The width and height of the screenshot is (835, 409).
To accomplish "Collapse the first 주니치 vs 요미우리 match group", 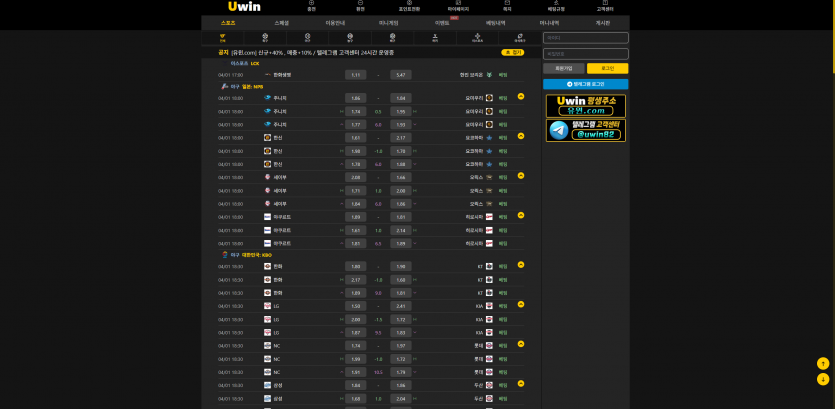I will click(521, 97).
